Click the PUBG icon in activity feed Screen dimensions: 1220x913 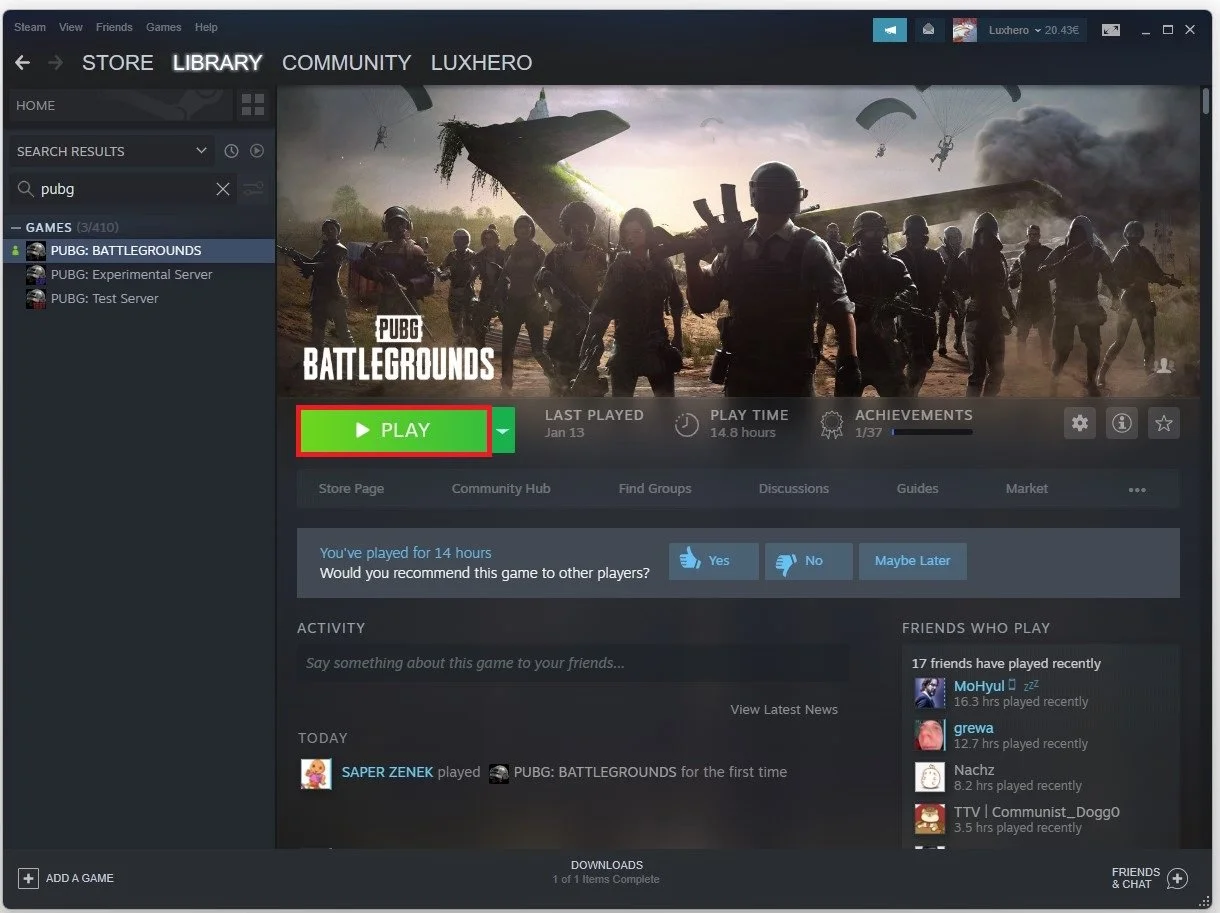pos(499,773)
